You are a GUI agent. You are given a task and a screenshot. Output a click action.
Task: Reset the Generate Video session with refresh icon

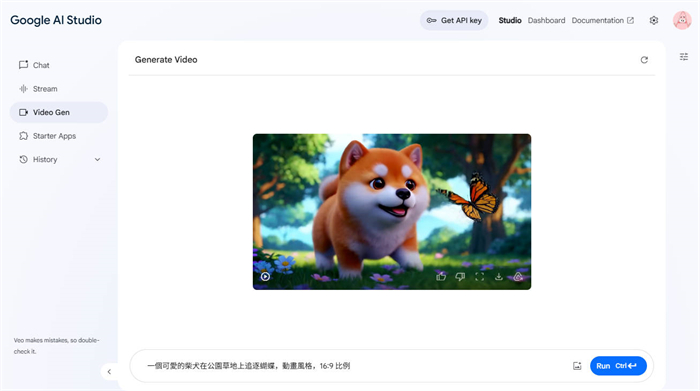pos(644,60)
